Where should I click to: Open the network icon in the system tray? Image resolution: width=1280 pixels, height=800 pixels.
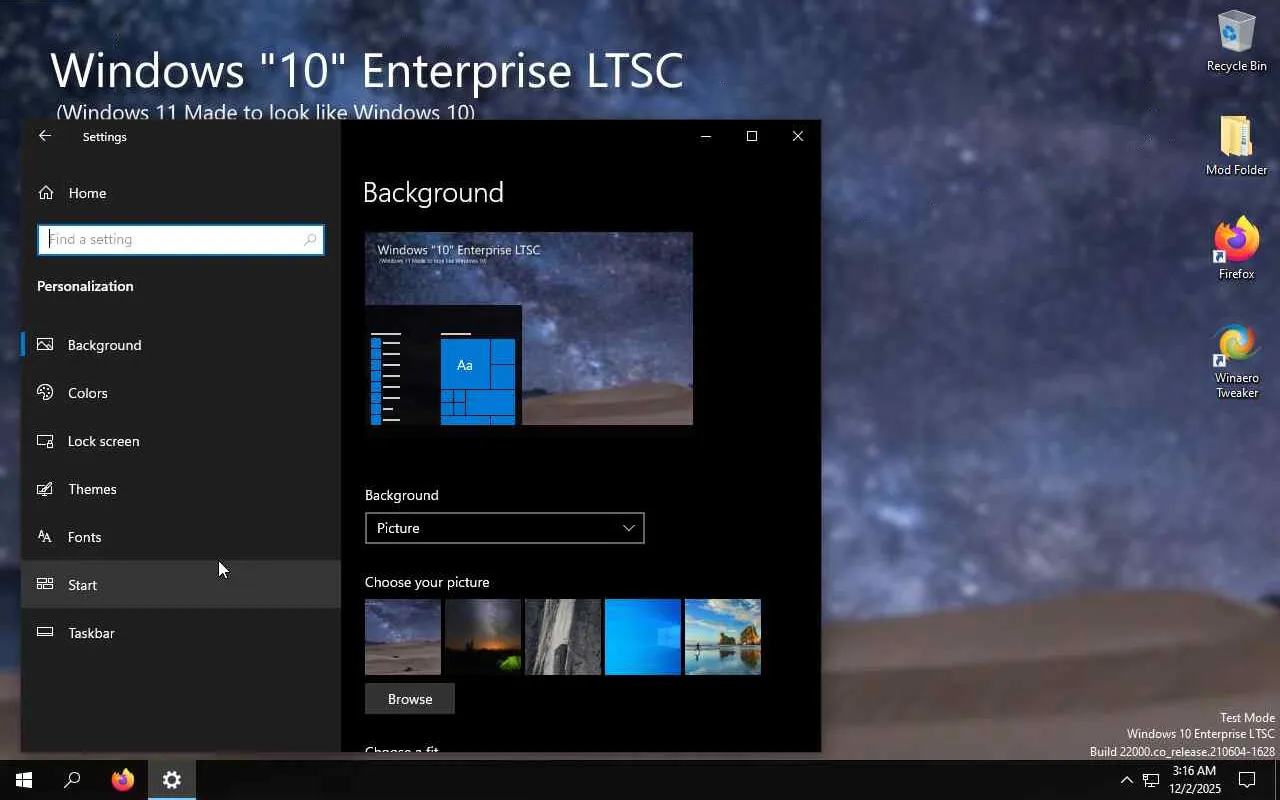pyautogui.click(x=1151, y=780)
